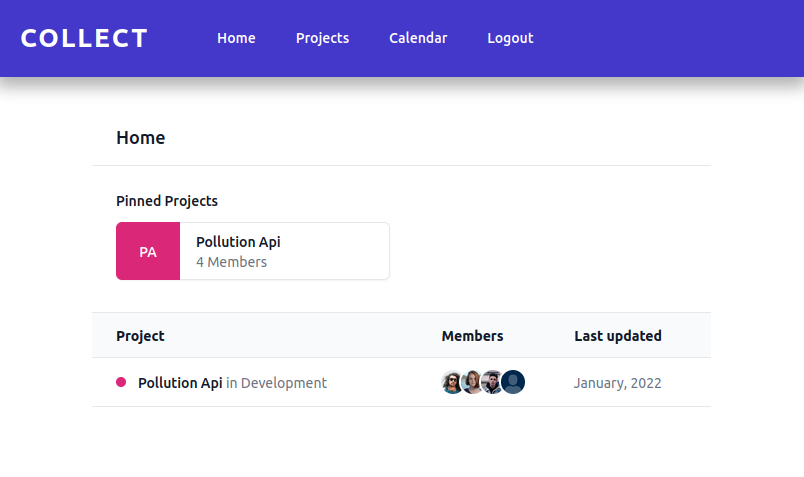Click the 'in Development' status text
Viewport: 804px width, 477px height.
pos(277,383)
